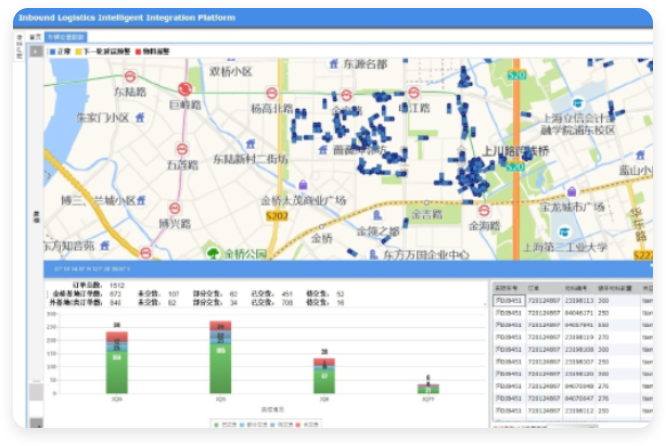
Task: Expand the map toolbar arrow button
Action: pyautogui.click(x=35, y=51)
